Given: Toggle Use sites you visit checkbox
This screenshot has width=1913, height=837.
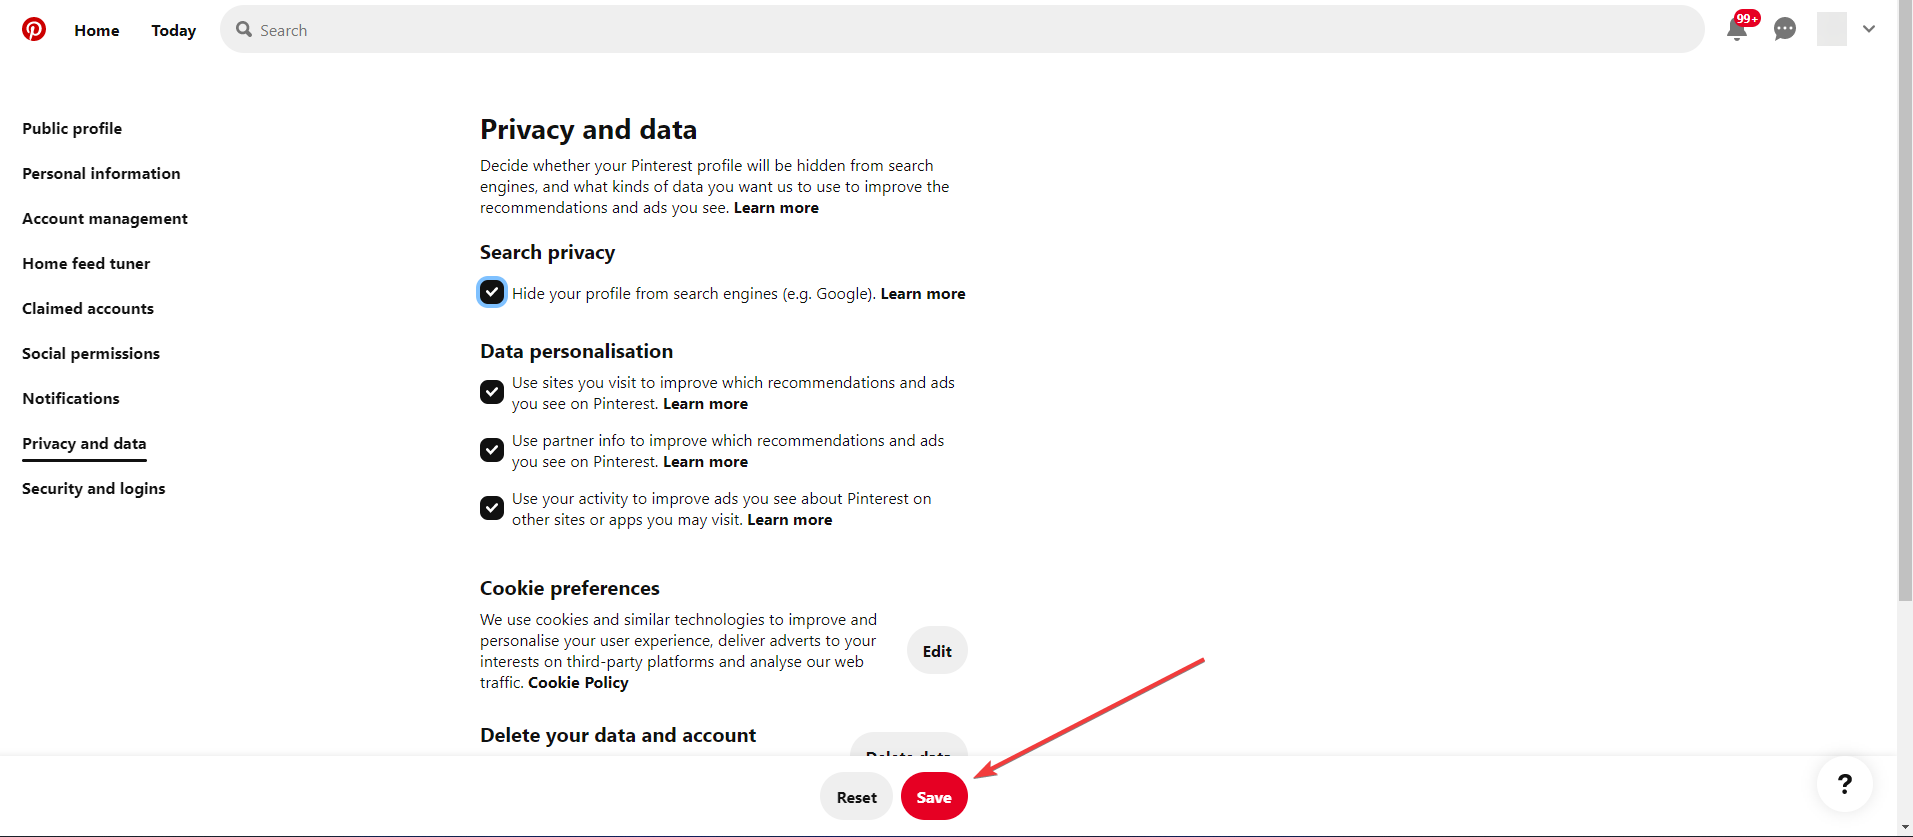Looking at the screenshot, I should click(x=492, y=392).
